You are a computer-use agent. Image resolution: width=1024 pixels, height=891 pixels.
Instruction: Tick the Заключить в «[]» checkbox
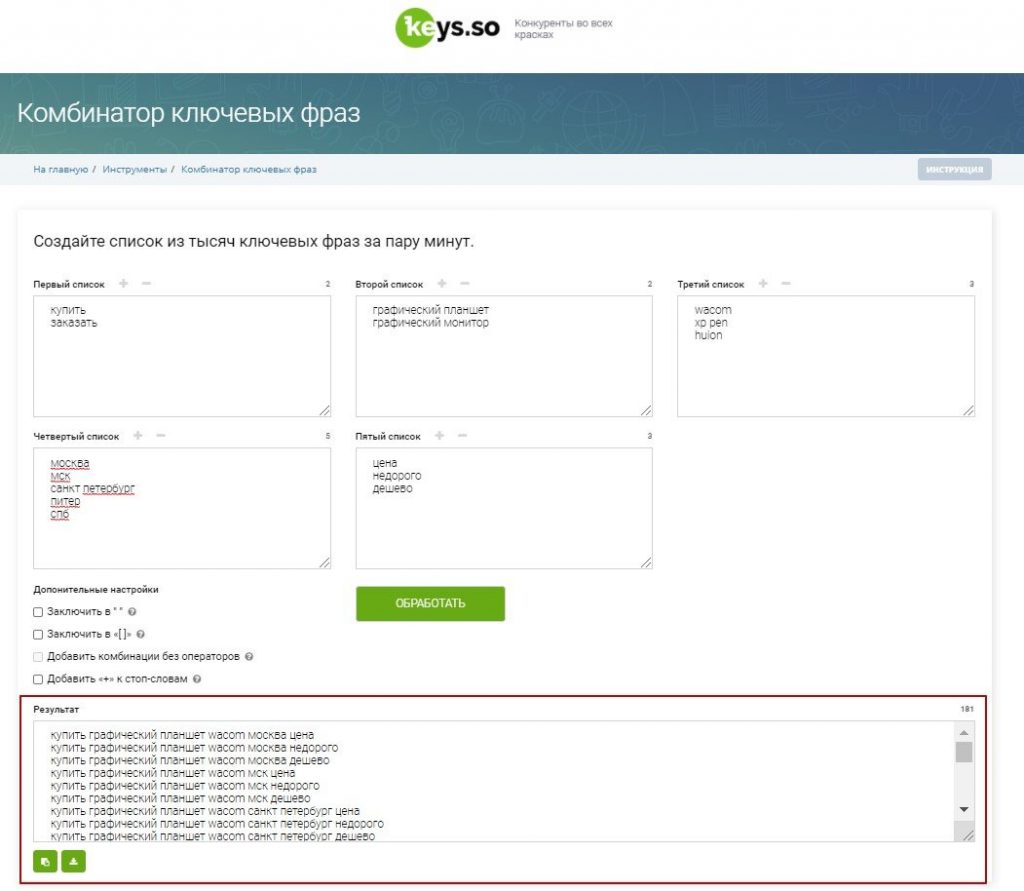pos(38,634)
